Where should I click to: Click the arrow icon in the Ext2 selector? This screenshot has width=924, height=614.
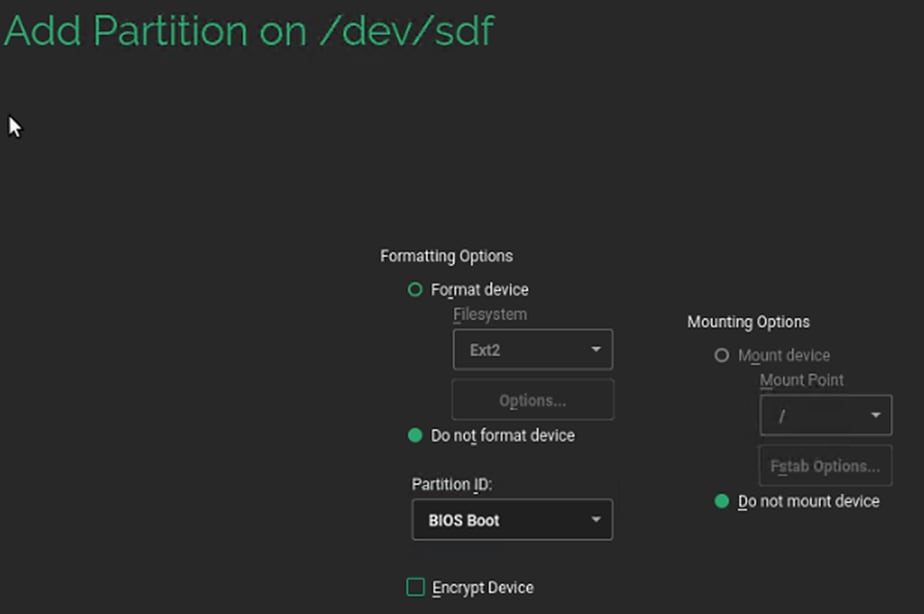596,350
